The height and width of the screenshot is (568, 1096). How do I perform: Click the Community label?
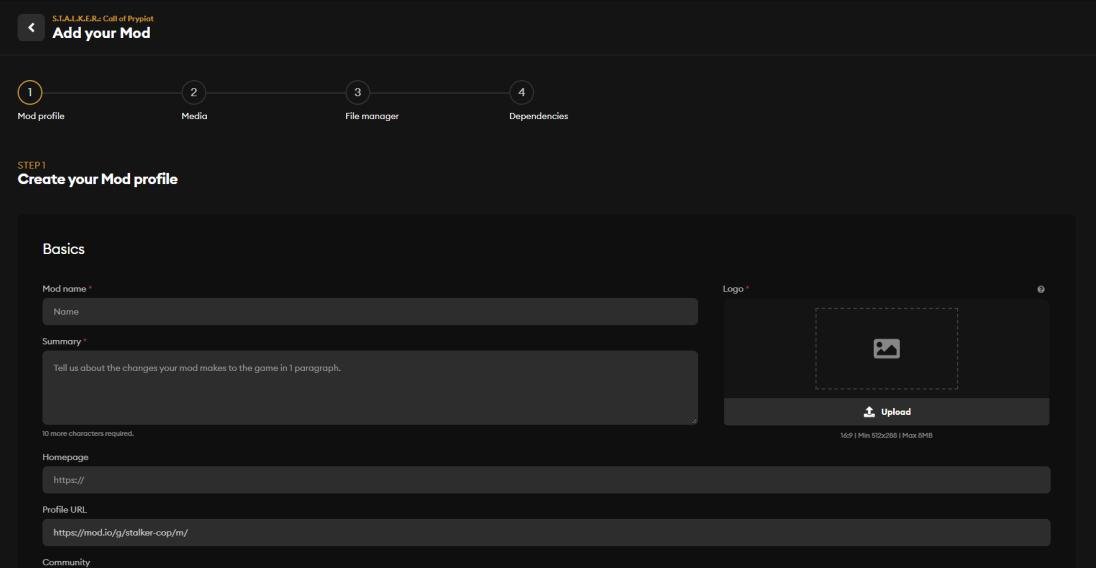(66, 562)
